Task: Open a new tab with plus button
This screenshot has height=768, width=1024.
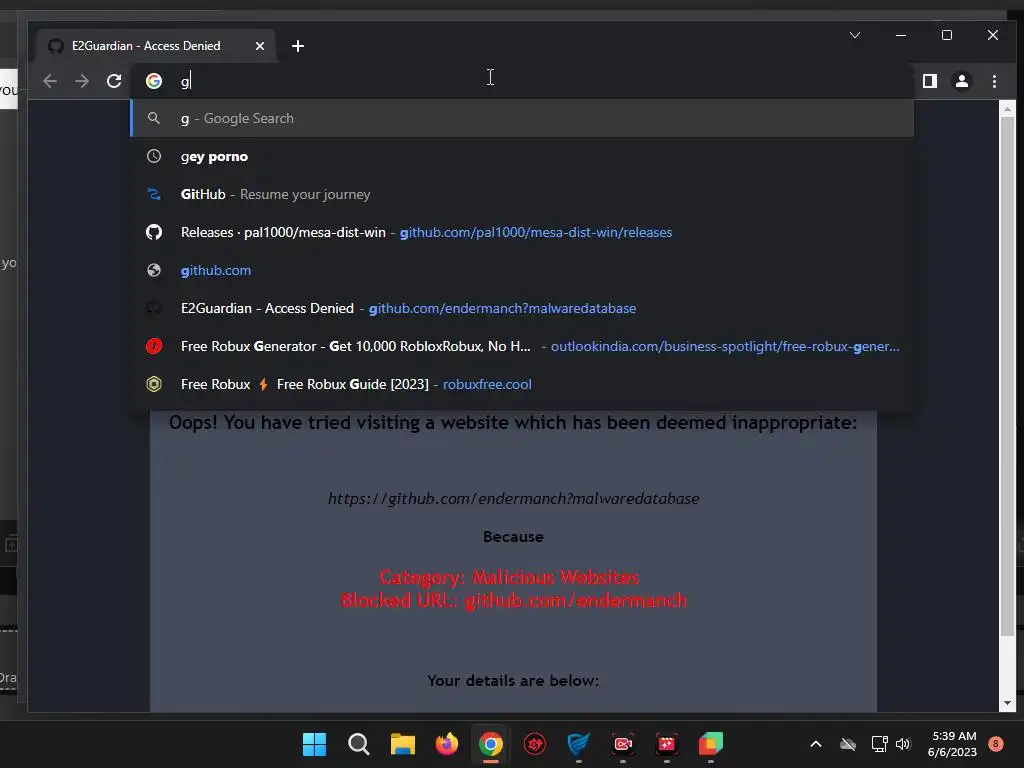Action: pos(298,46)
